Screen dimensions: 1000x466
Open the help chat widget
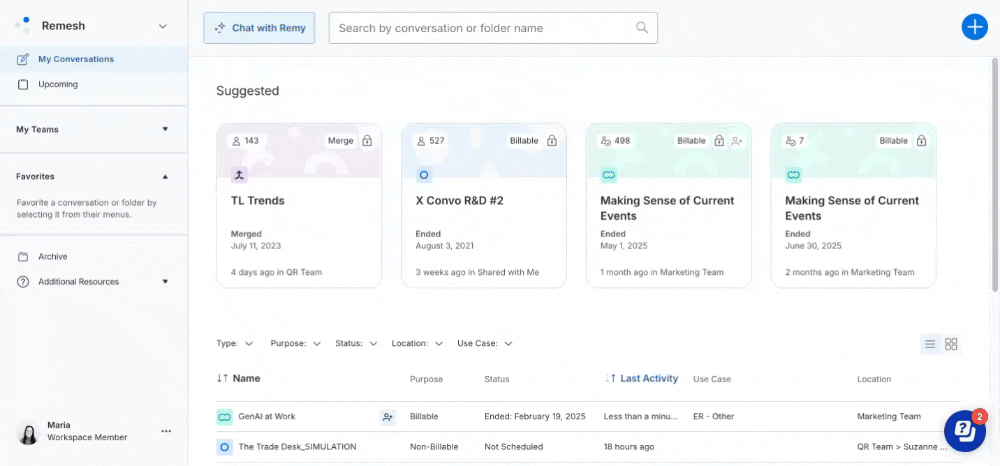click(x=965, y=431)
